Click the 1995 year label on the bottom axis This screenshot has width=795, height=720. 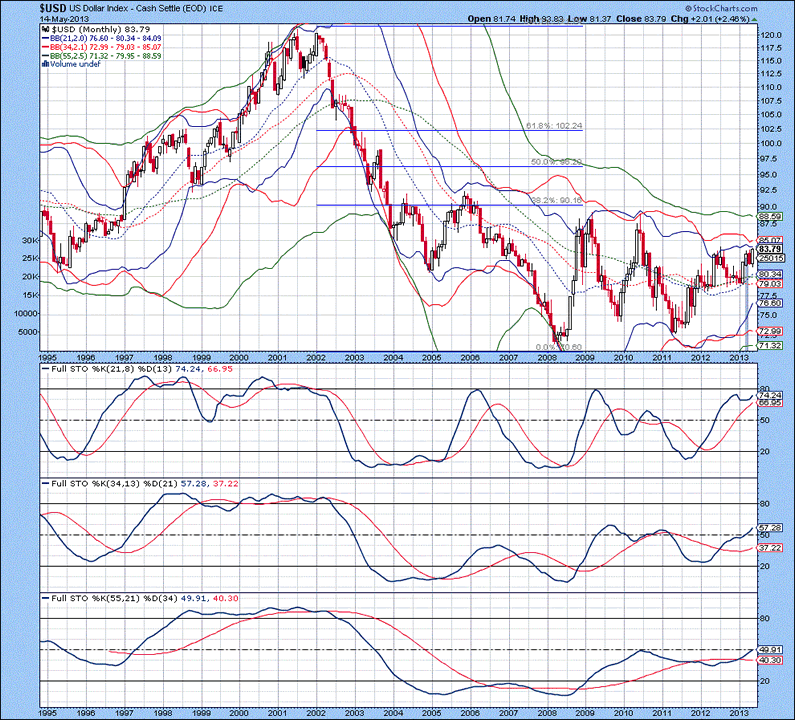coord(48,712)
